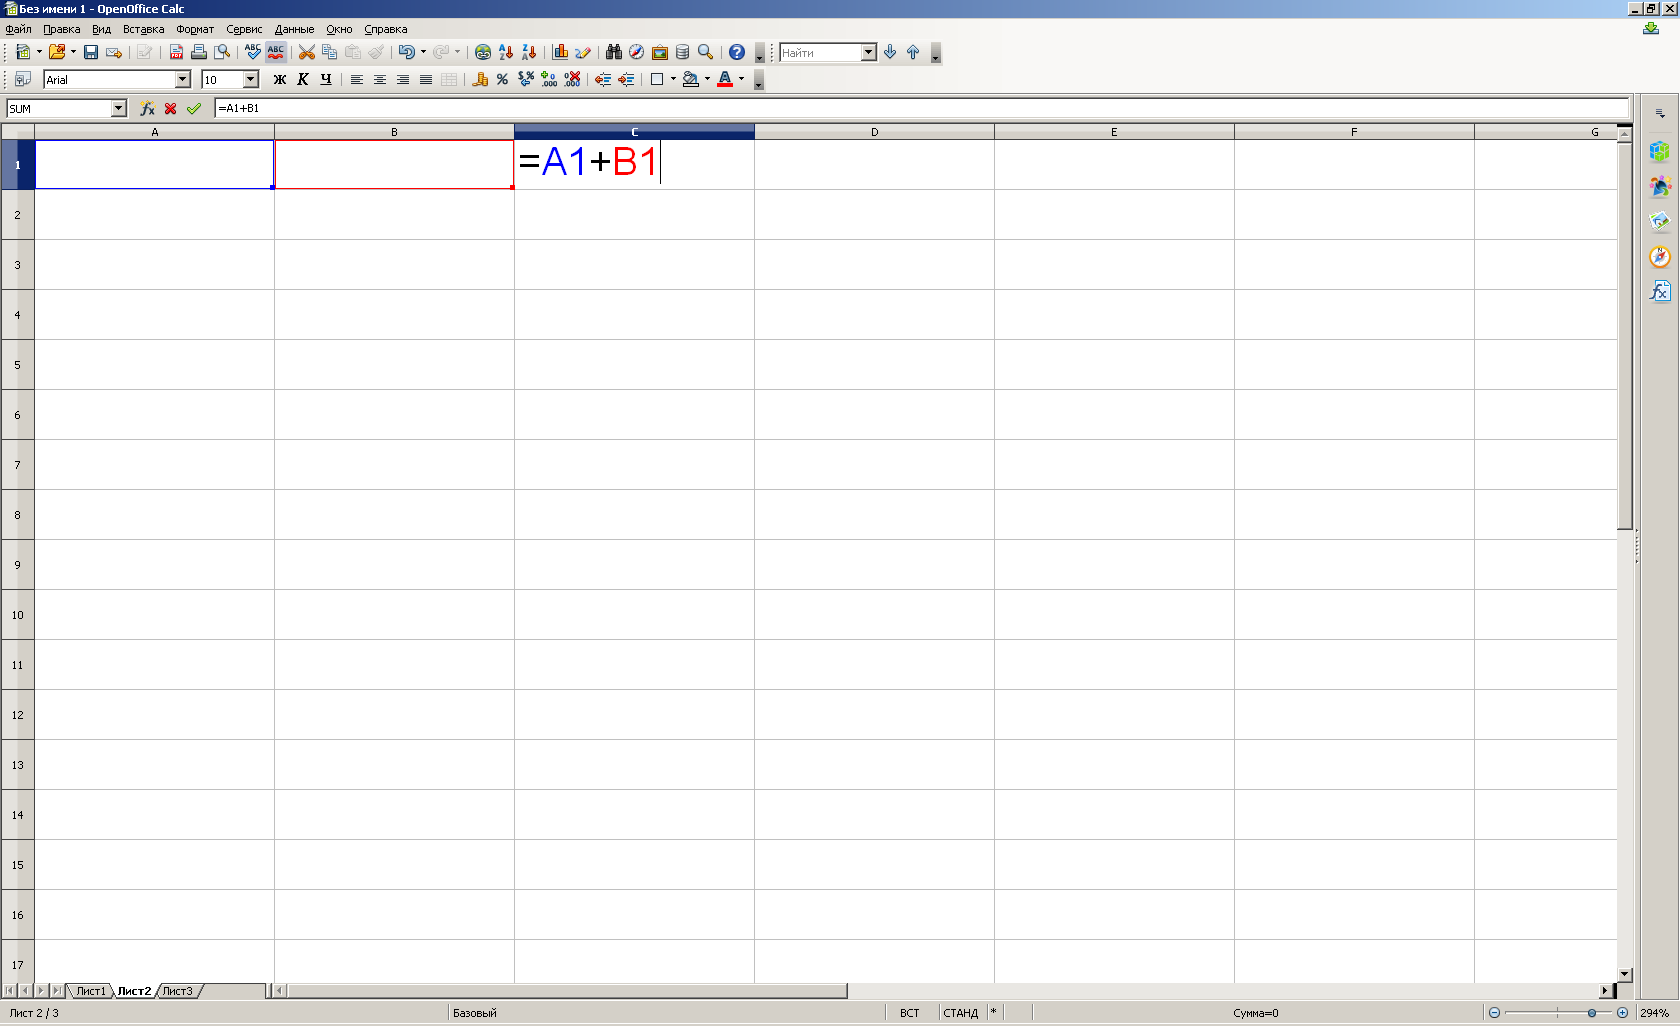1680x1026 pixels.
Task: Toggle Data Sources icon
Action: point(683,52)
